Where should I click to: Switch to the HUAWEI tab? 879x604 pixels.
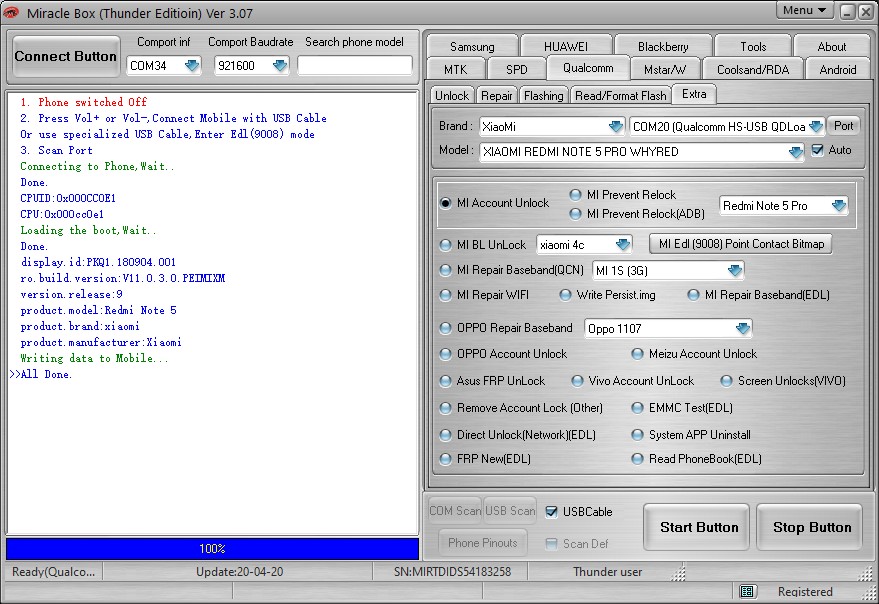pyautogui.click(x=566, y=47)
